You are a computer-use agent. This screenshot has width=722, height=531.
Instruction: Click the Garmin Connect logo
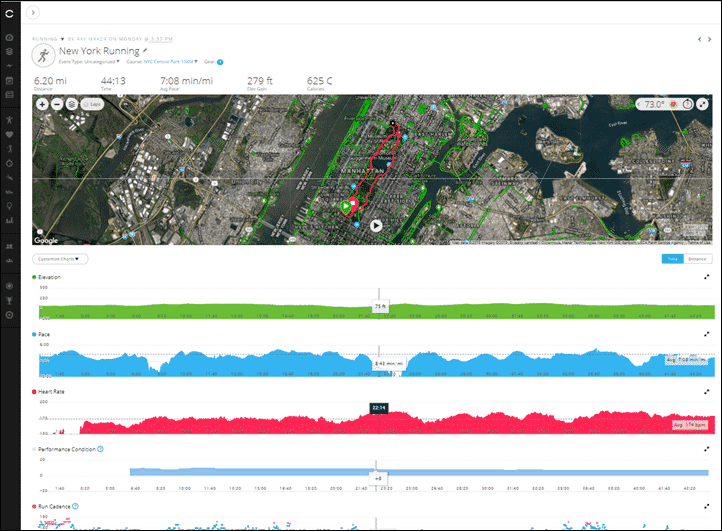tap(10, 14)
